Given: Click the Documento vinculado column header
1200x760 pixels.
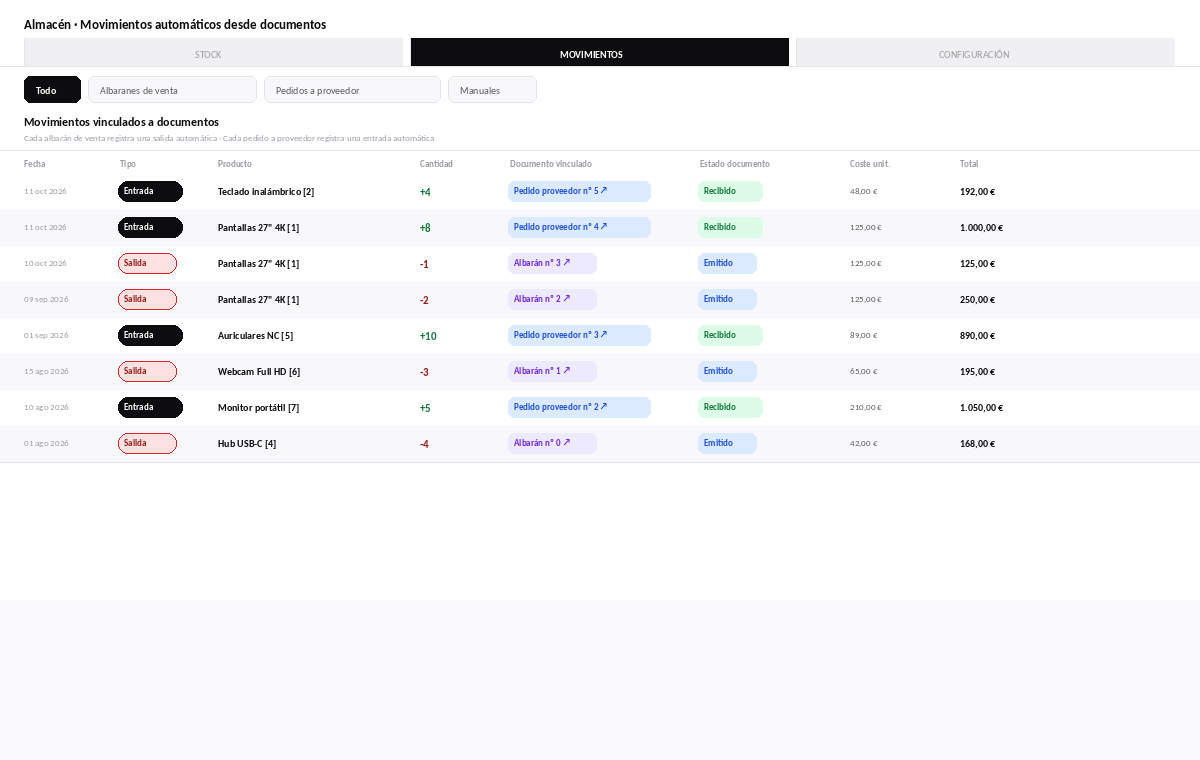Looking at the screenshot, I should coord(551,164).
